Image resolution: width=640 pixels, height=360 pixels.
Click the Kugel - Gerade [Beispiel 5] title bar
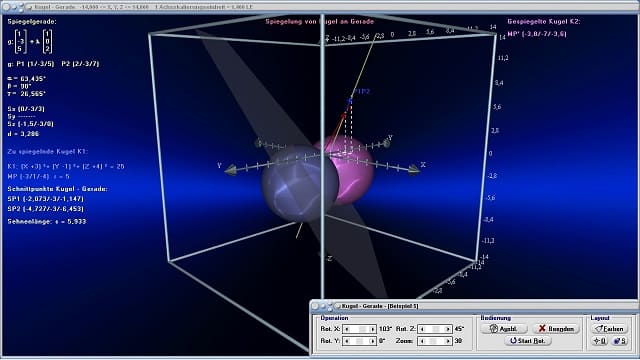point(473,306)
